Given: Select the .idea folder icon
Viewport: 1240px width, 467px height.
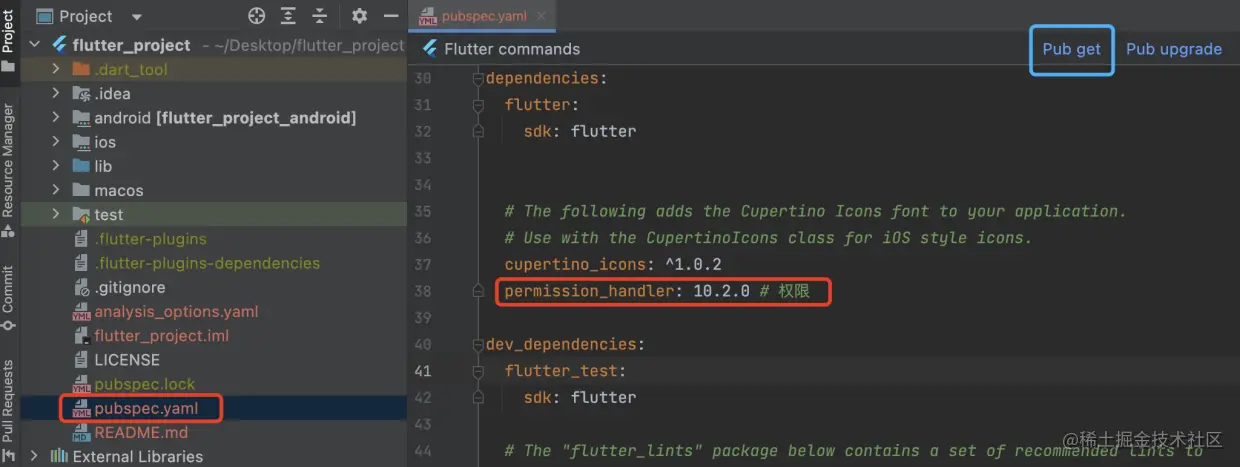Looking at the screenshot, I should pos(82,93).
